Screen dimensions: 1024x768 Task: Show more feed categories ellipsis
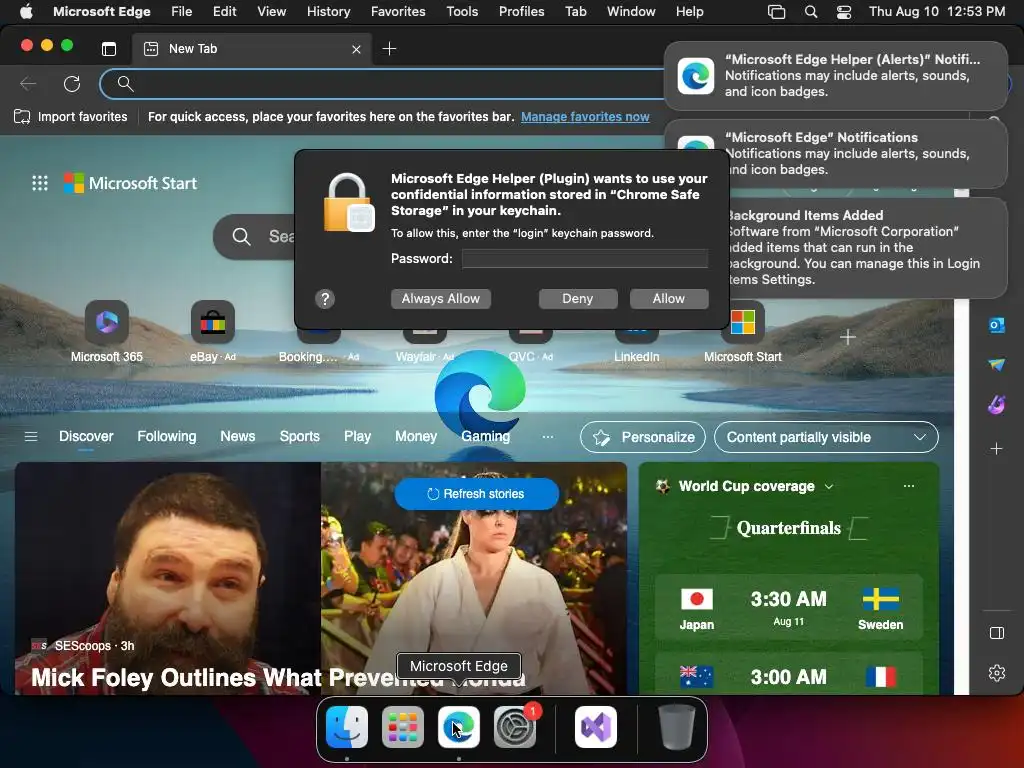(x=548, y=436)
